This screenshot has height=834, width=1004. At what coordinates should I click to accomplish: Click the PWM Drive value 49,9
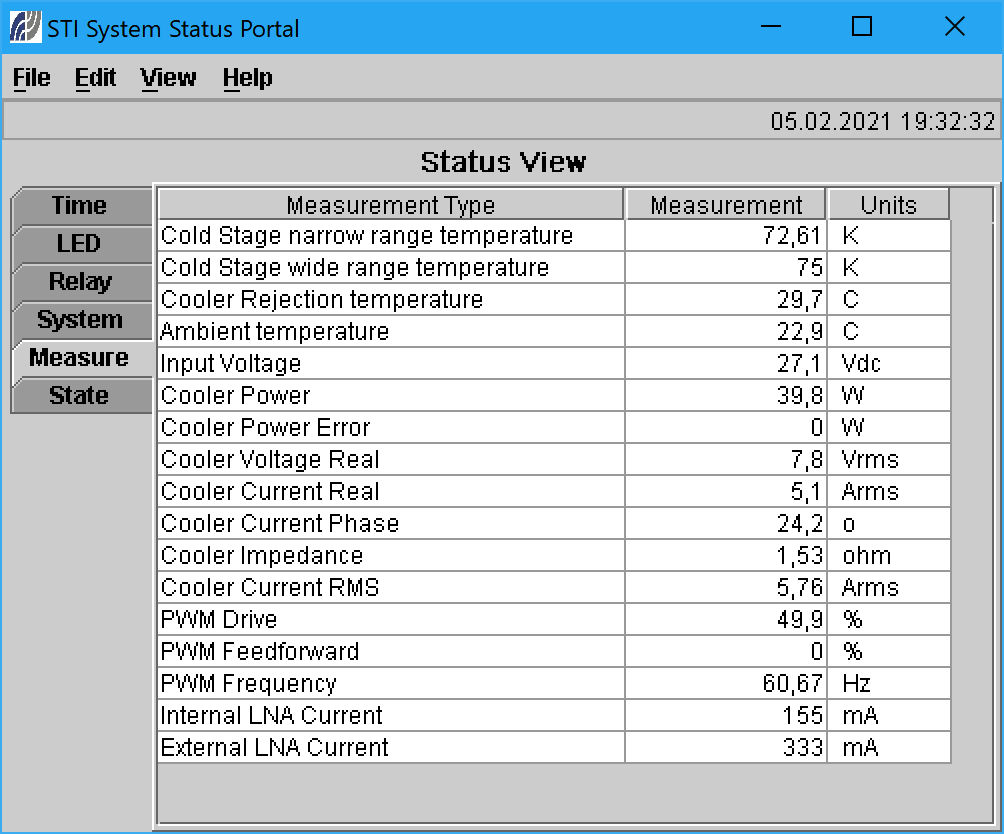(800, 620)
